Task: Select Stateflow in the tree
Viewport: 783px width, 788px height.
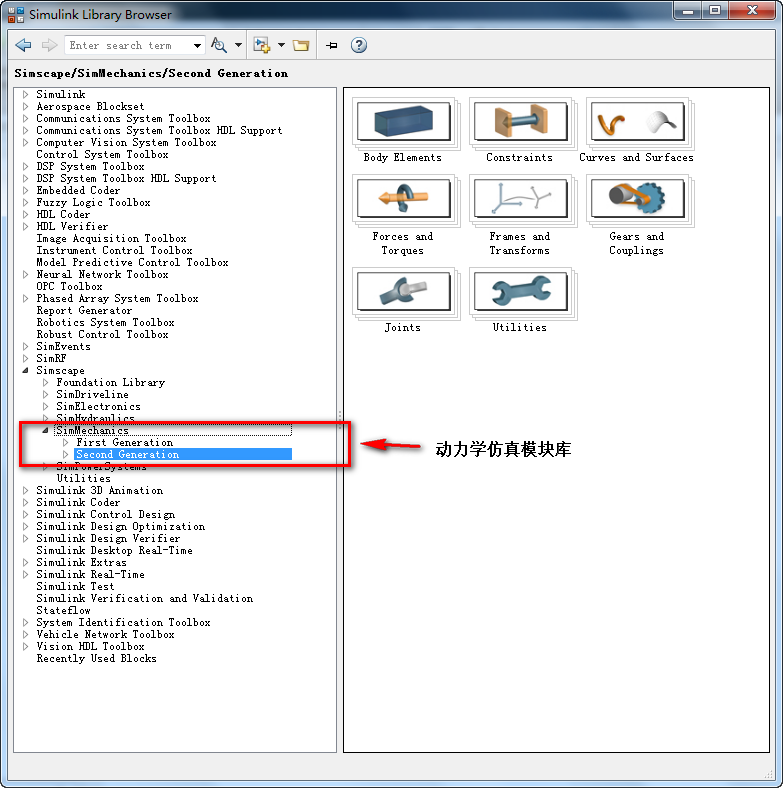Action: [x=63, y=611]
